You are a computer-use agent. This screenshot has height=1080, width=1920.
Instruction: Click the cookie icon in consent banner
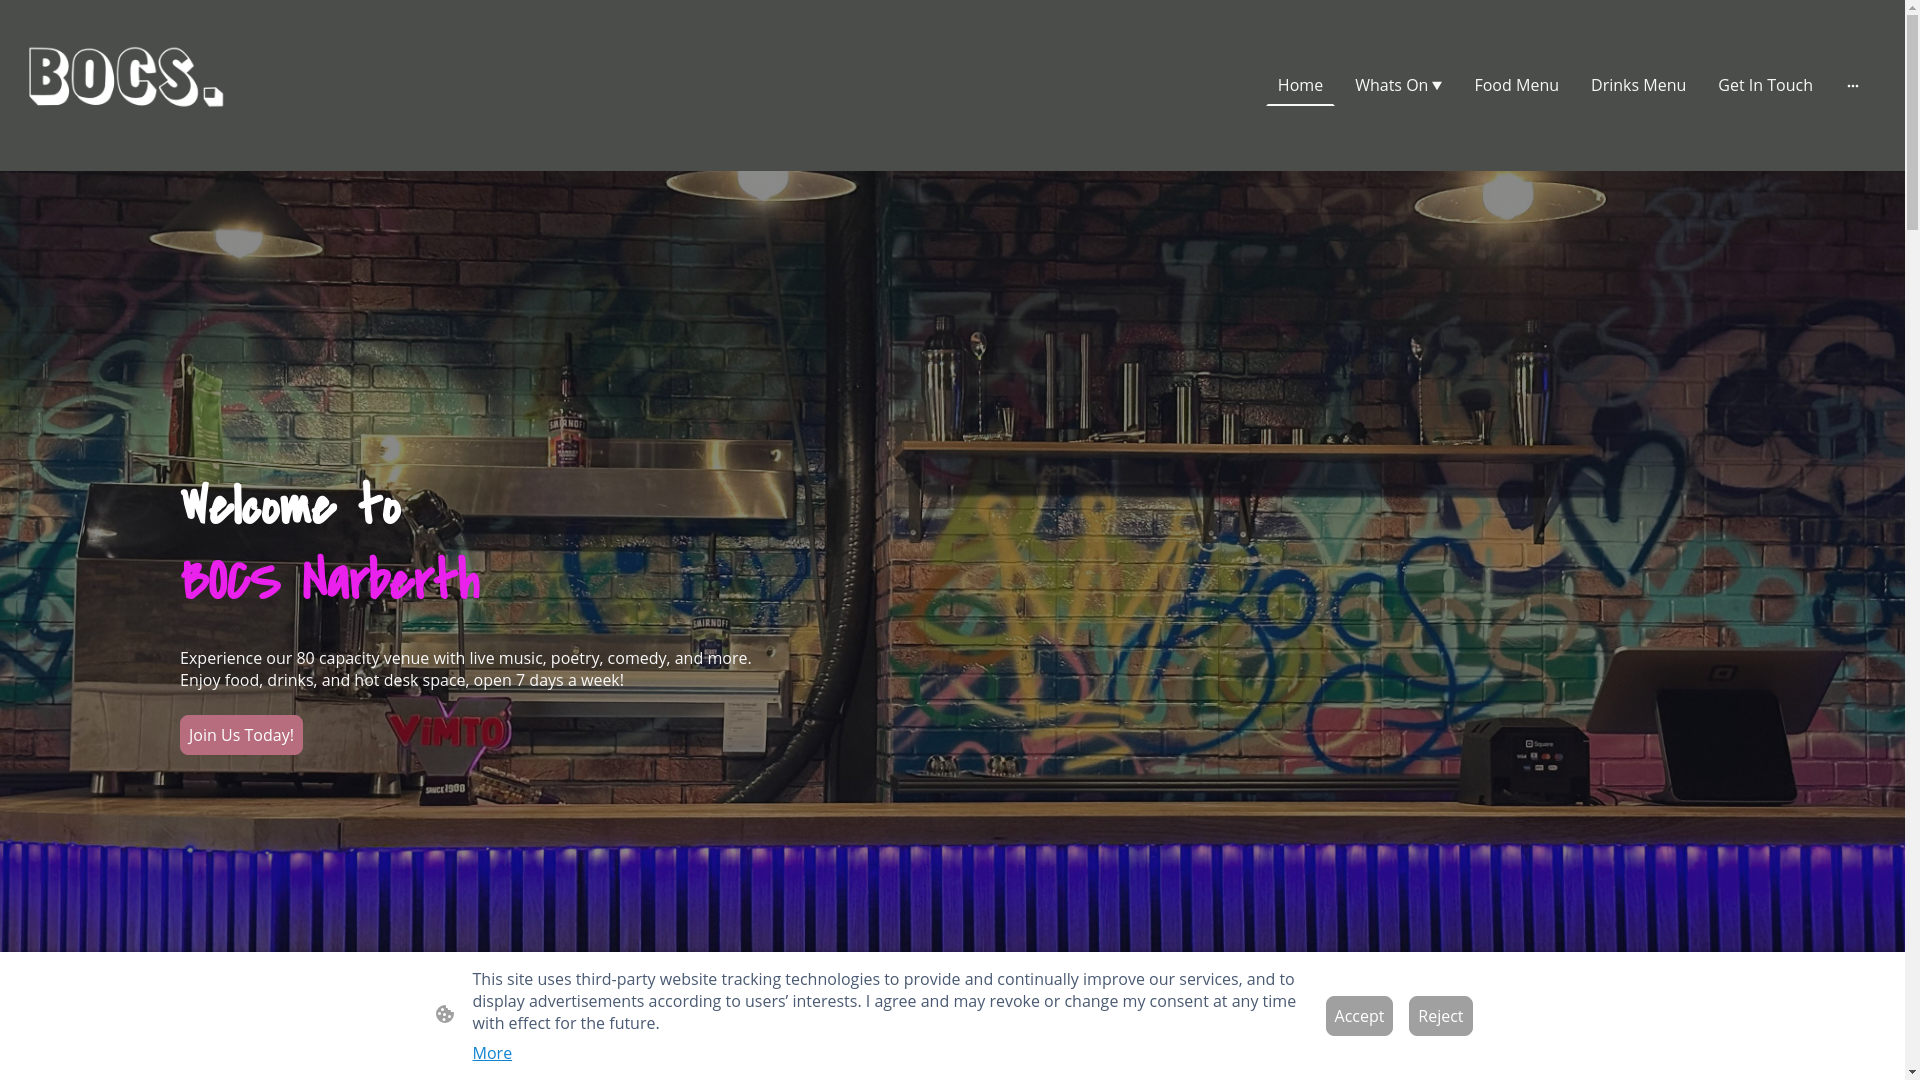coord(445,1014)
